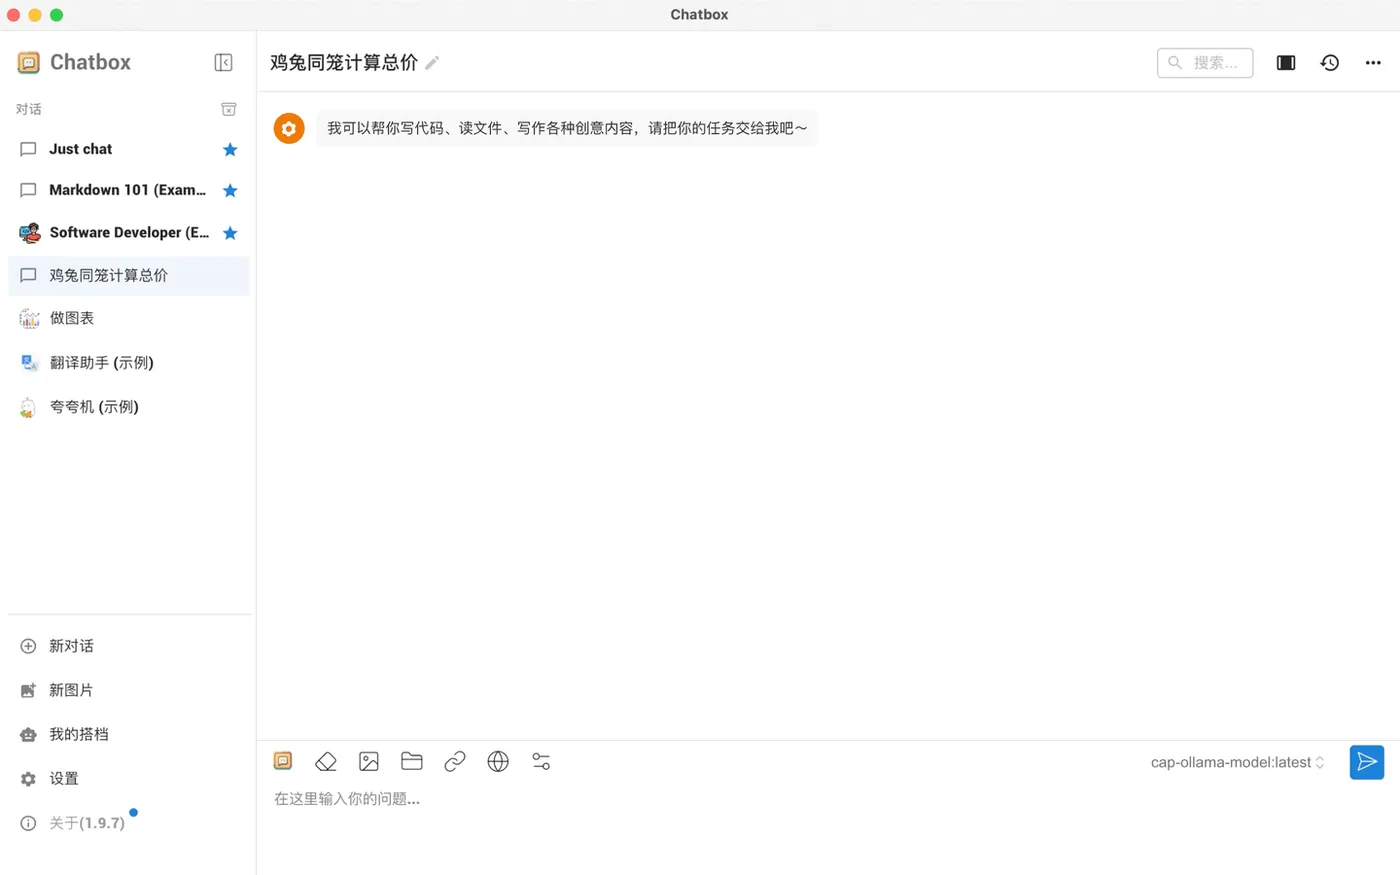Viewport: 1400px width, 875px height.
Task: Open 我的搭档 copilots list
Action: pyautogui.click(x=129, y=734)
